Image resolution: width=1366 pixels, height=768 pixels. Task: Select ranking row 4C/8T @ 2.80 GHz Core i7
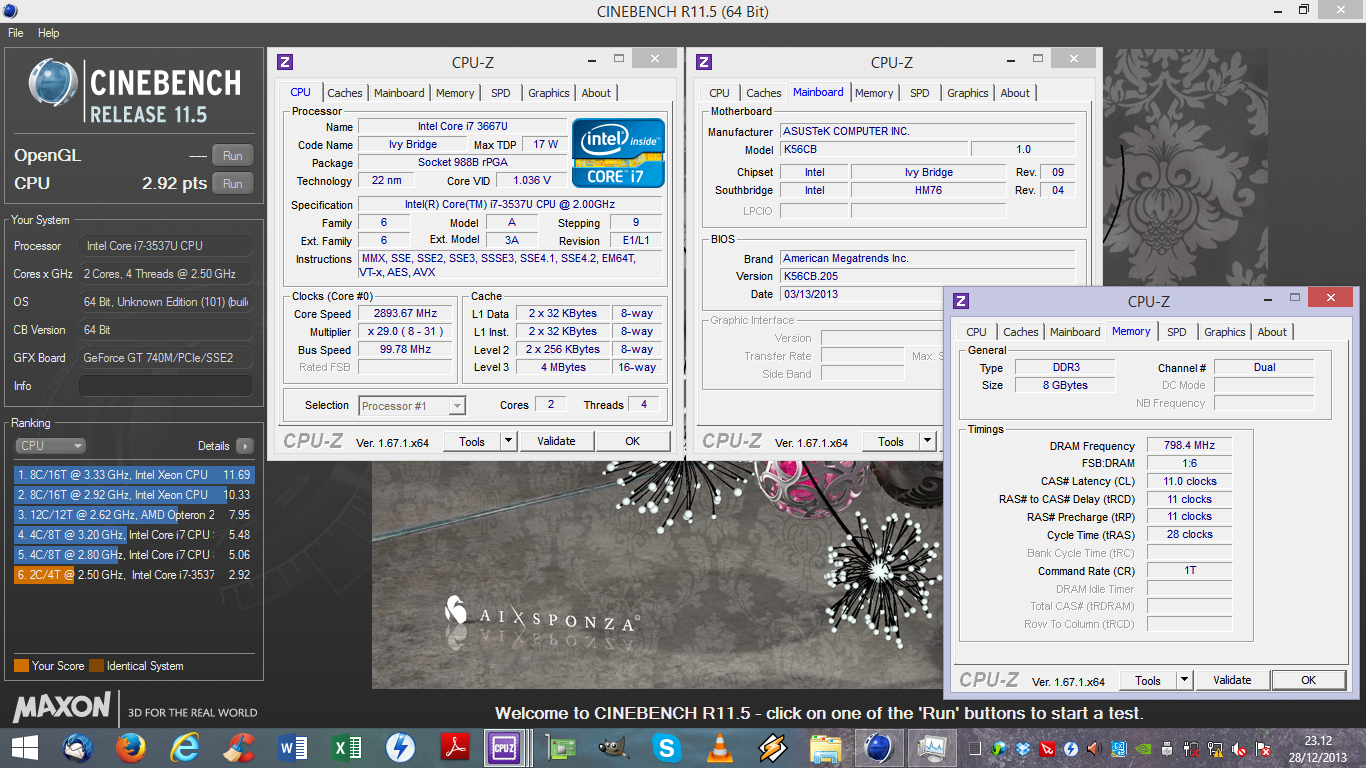click(134, 555)
